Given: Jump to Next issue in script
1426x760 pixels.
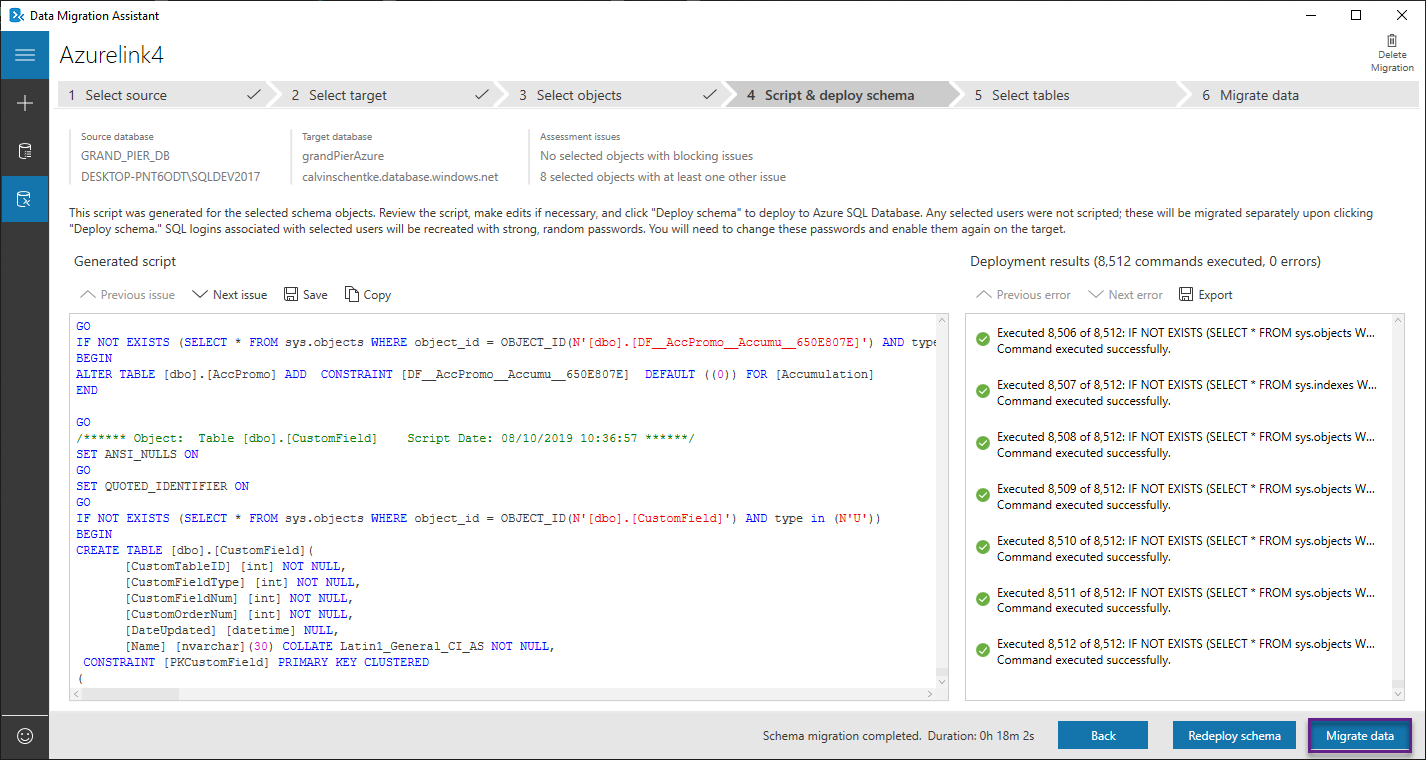Looking at the screenshot, I should click(230, 295).
